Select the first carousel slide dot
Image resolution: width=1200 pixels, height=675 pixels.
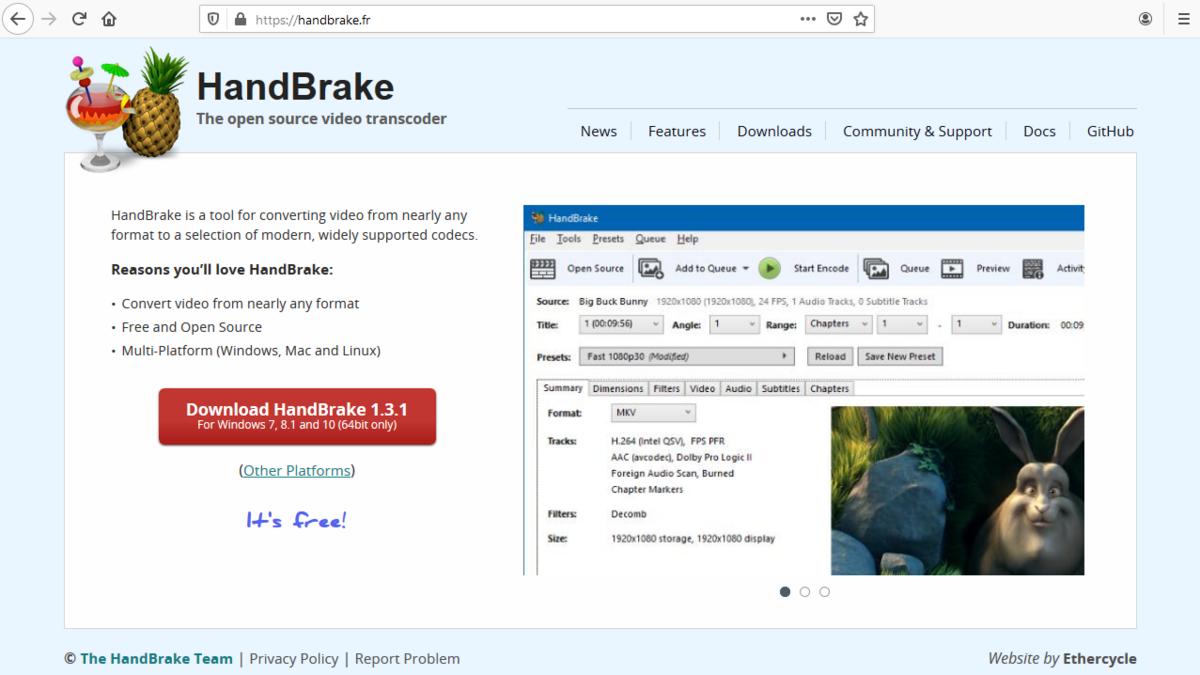[785, 592]
